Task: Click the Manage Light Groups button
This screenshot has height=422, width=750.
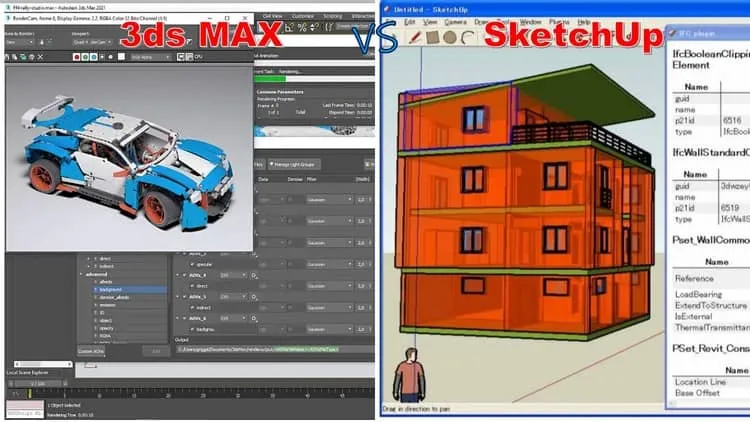Action: [294, 164]
